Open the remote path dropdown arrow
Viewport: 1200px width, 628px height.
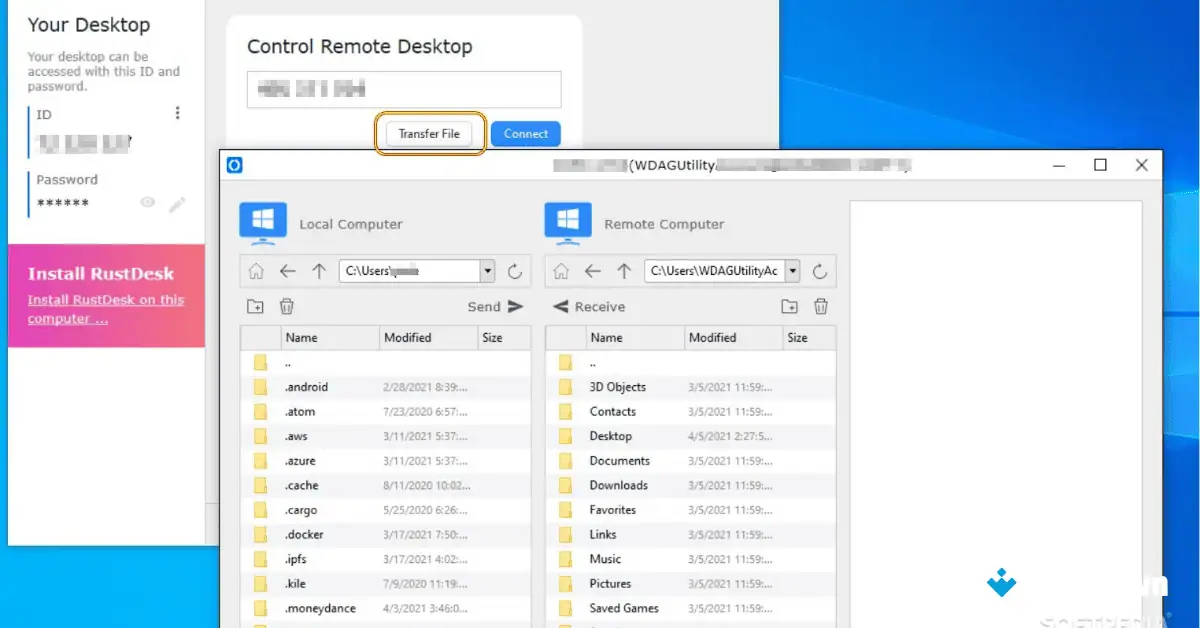coord(792,270)
